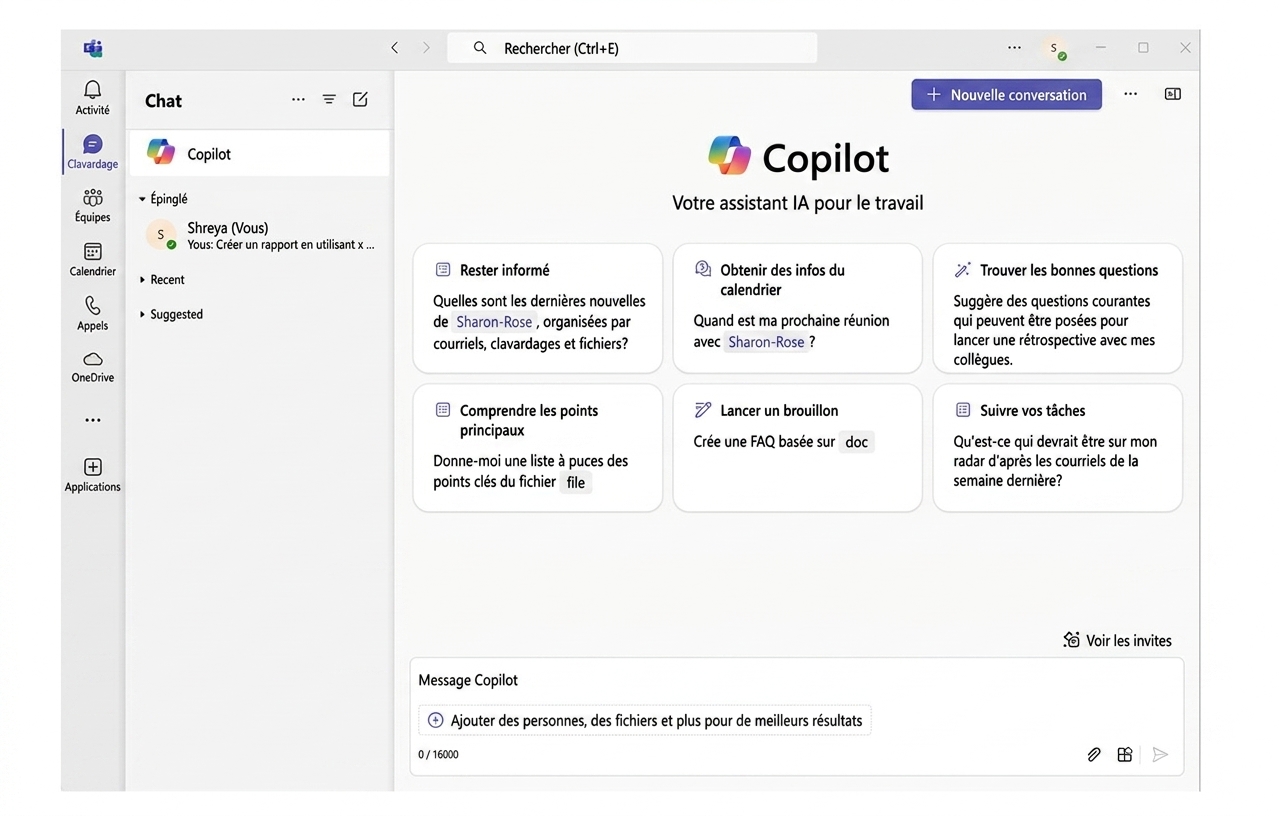This screenshot has height=816, width=1279.
Task: Select the Suivre vos tâches card
Action: [1057, 448]
